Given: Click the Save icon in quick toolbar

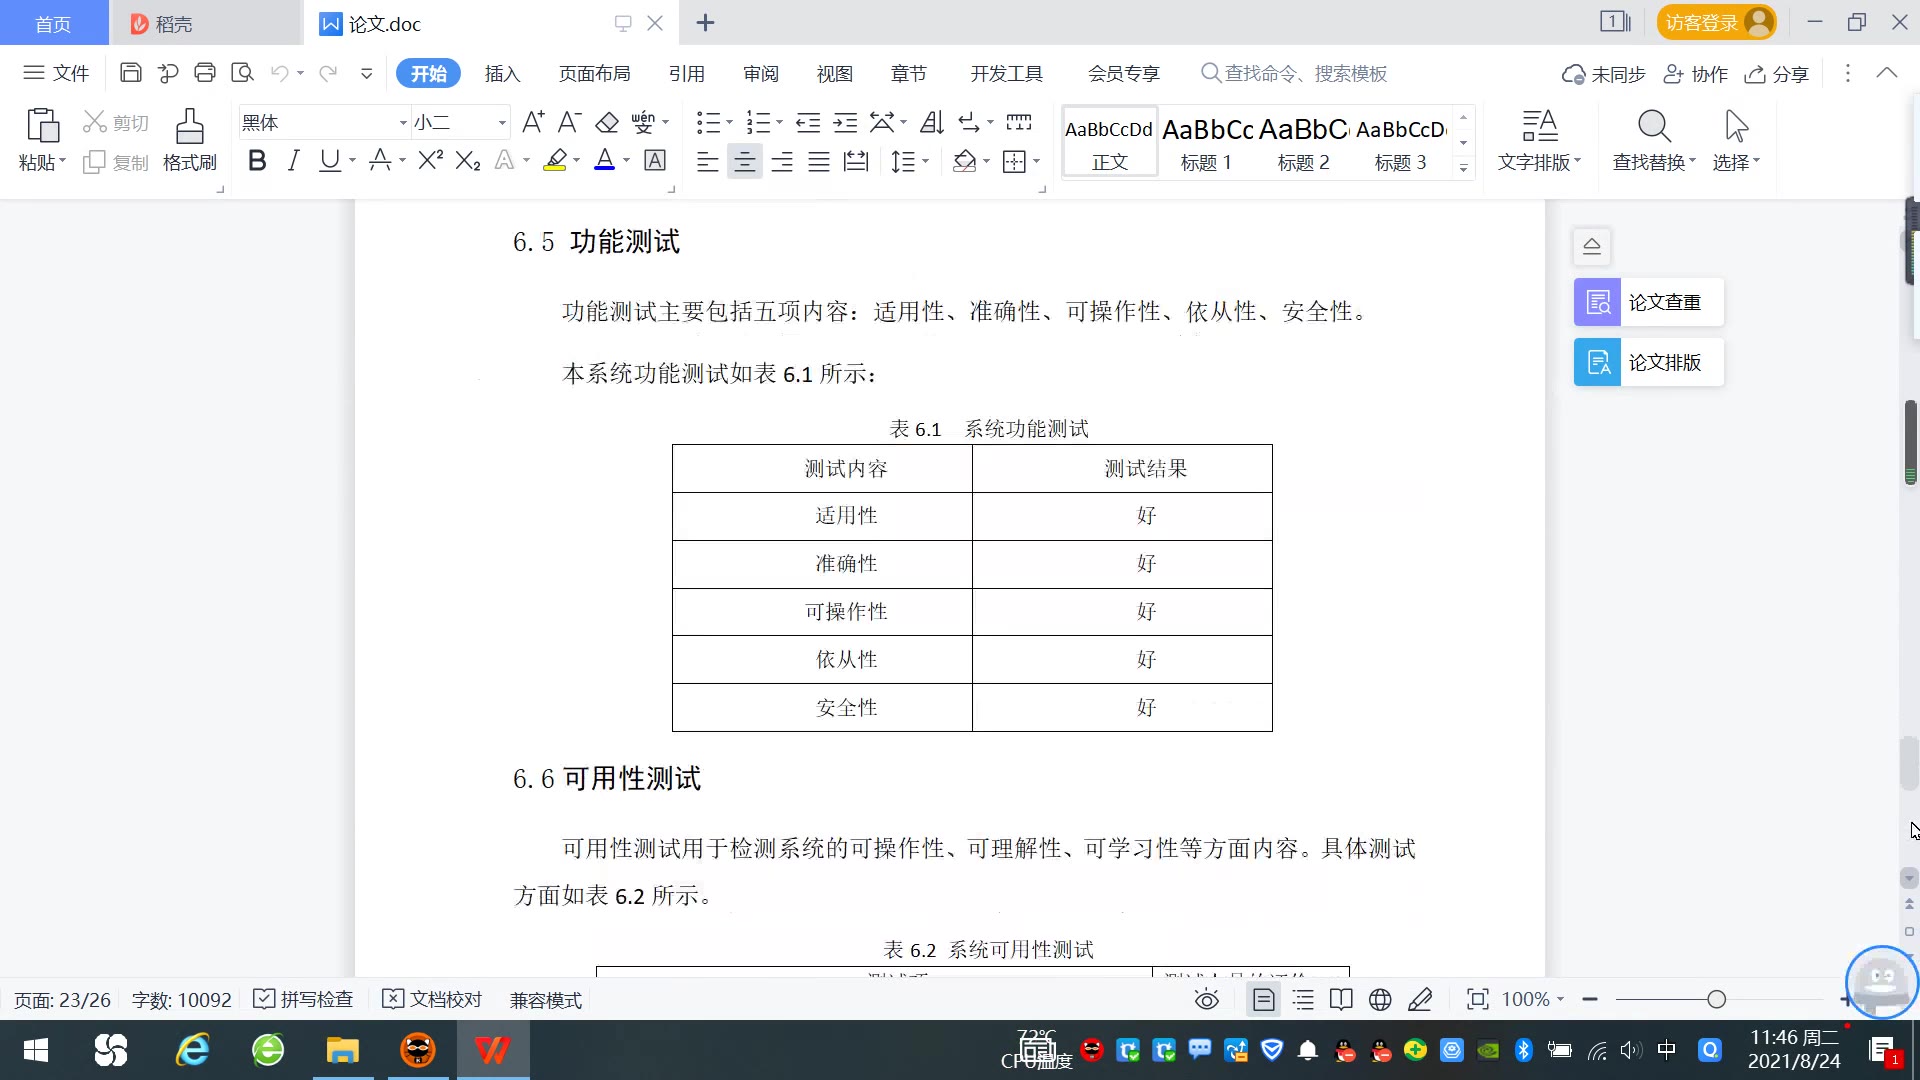Looking at the screenshot, I should coord(130,73).
